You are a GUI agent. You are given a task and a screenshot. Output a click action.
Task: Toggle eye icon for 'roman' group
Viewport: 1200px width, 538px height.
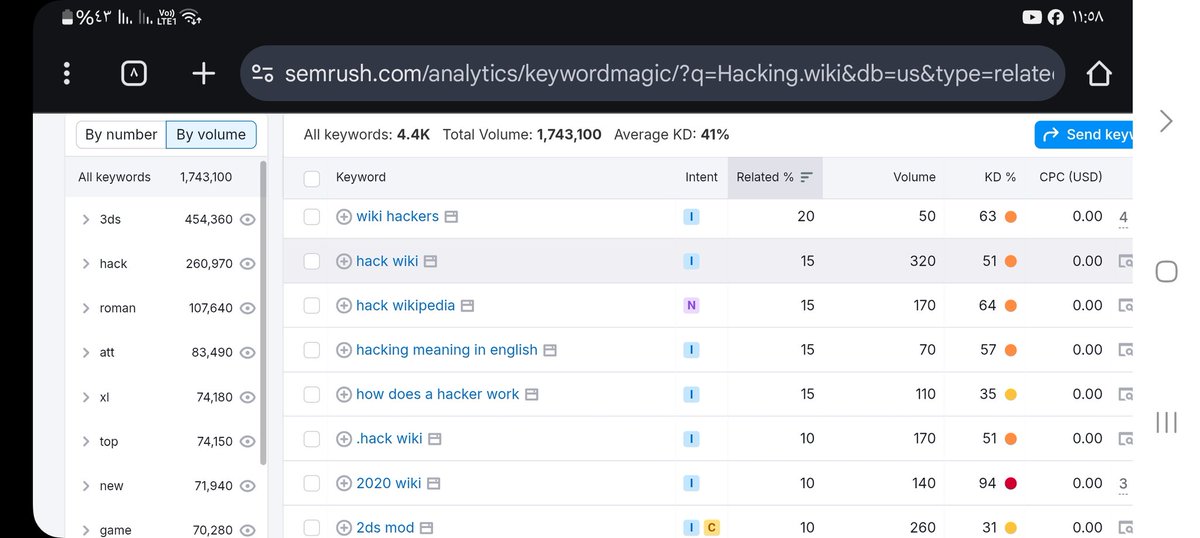point(248,308)
